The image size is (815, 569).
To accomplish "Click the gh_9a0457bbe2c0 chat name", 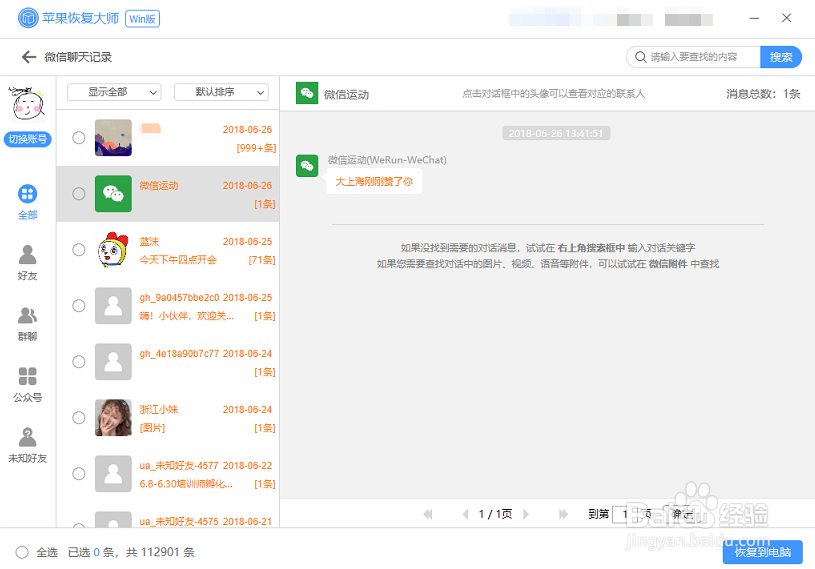I will (x=179, y=298).
